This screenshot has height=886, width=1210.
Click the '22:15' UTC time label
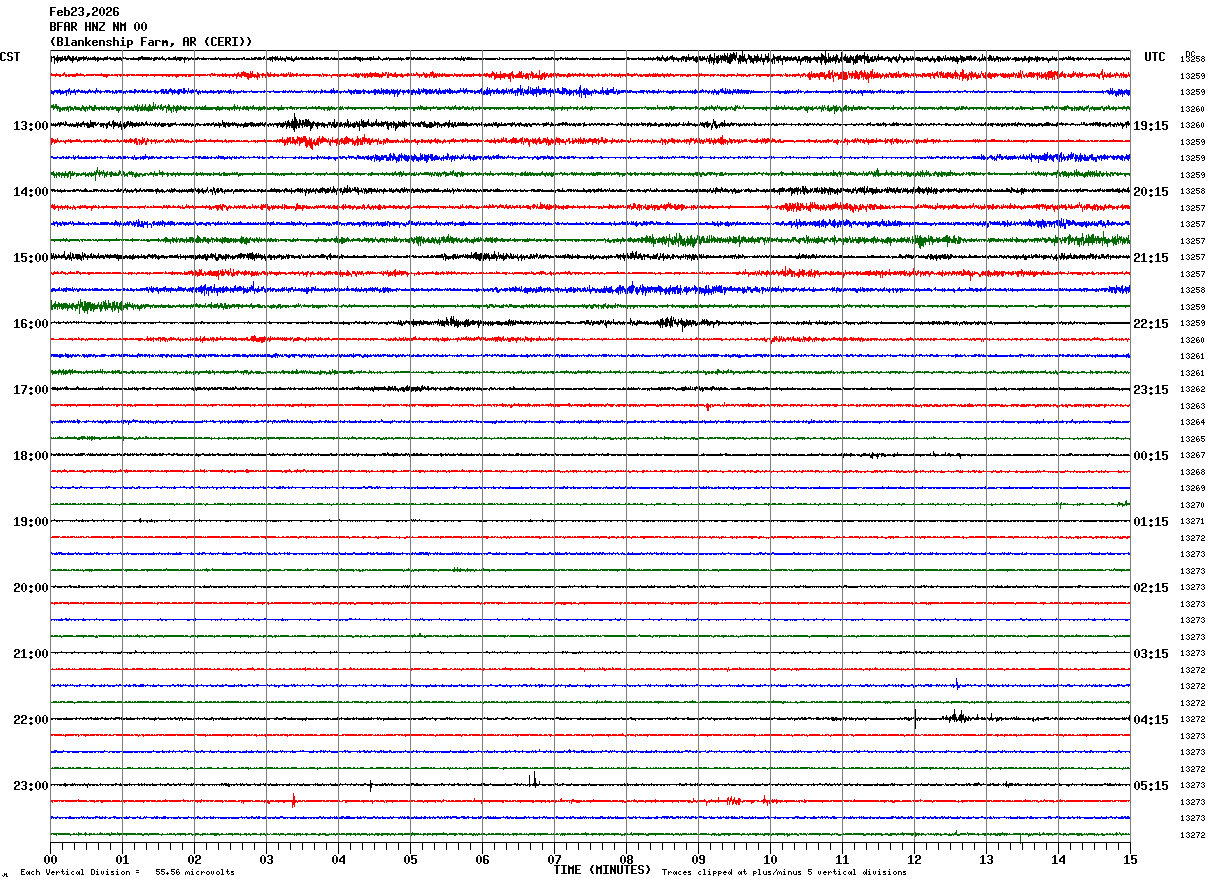click(1151, 324)
